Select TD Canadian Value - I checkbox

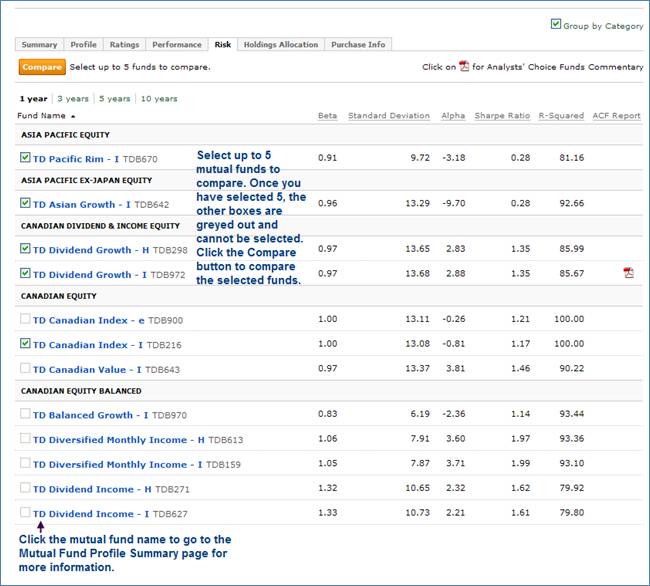coord(25,368)
